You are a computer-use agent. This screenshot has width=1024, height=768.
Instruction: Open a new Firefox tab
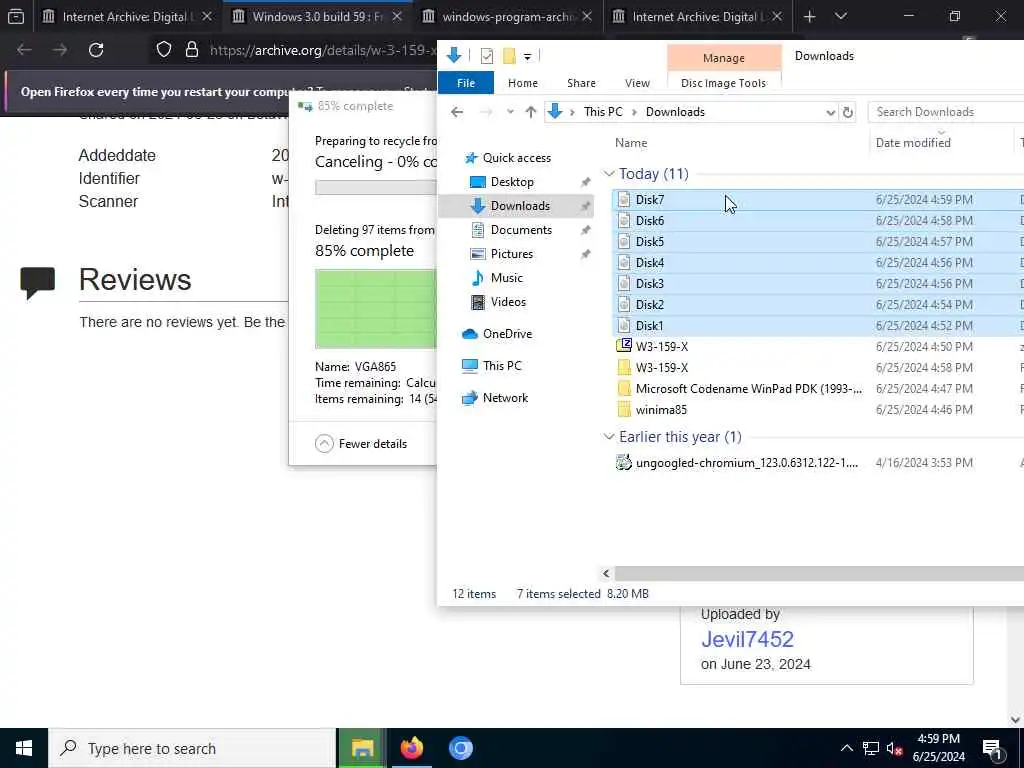coord(809,17)
